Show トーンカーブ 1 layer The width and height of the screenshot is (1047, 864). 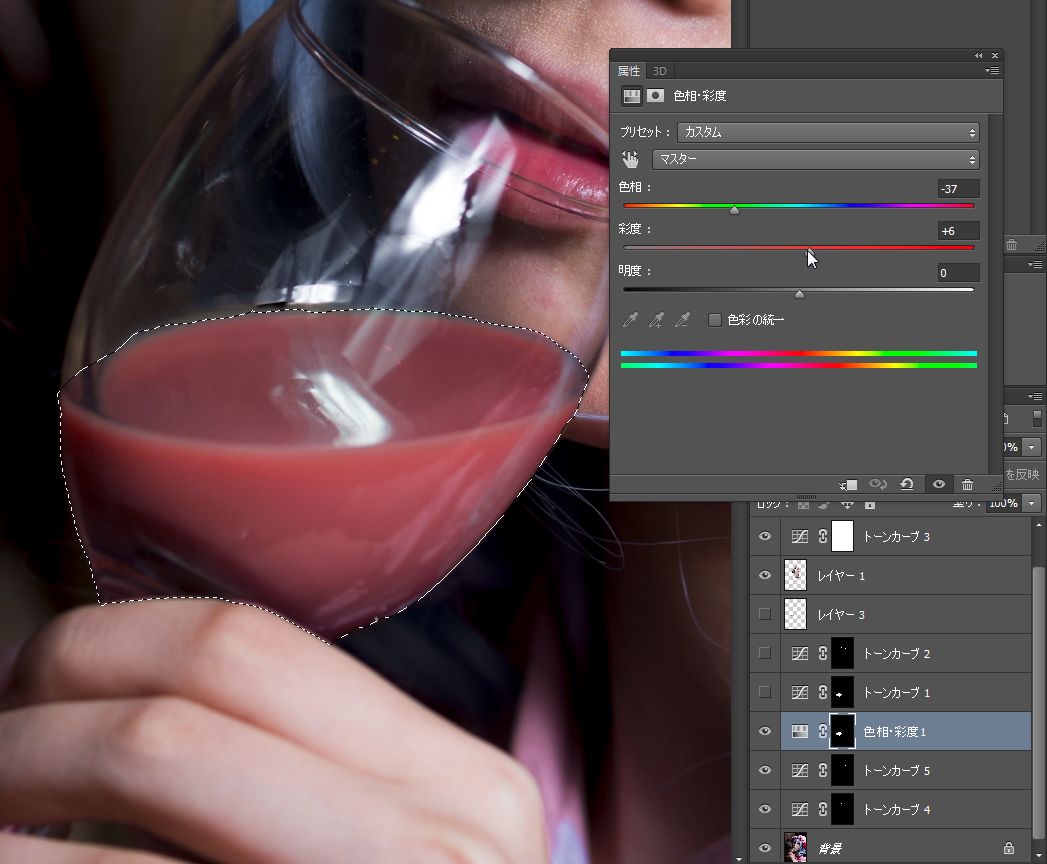pyautogui.click(x=765, y=692)
